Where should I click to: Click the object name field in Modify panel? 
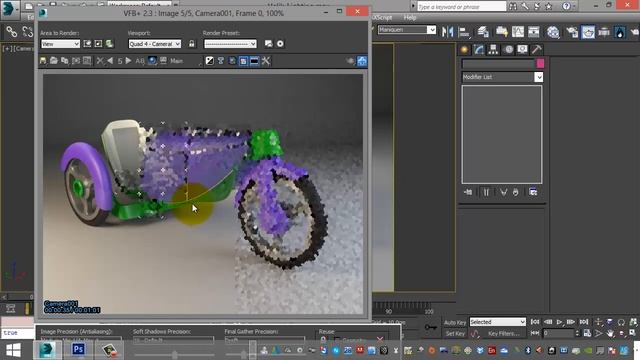498,63
